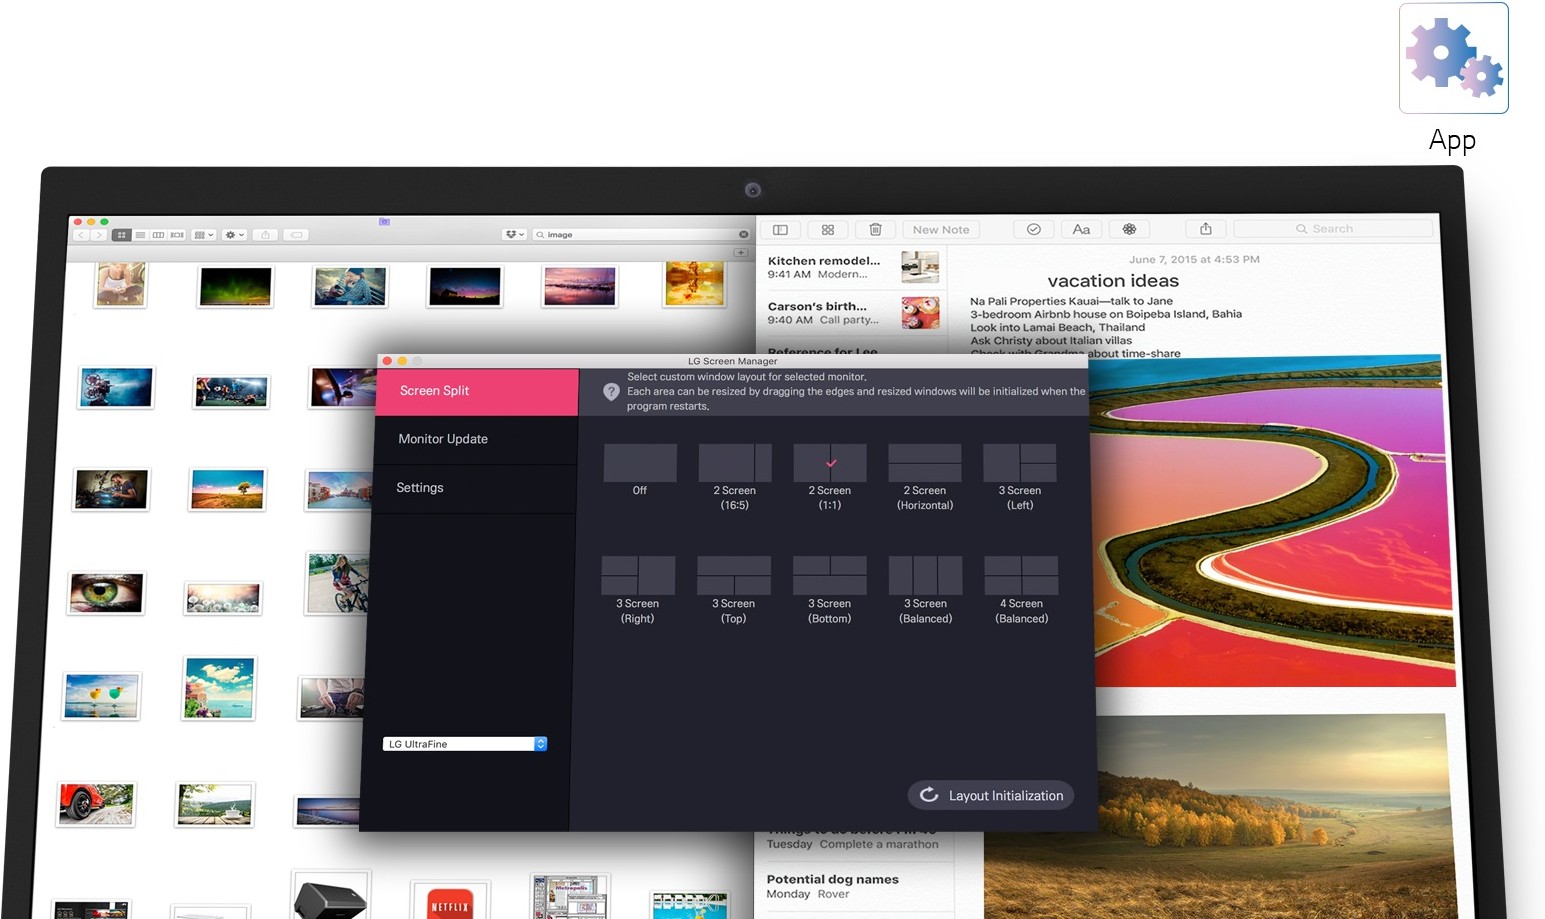Switch Finder to list view
Viewport: 1545px width, 919px height.
click(x=140, y=235)
